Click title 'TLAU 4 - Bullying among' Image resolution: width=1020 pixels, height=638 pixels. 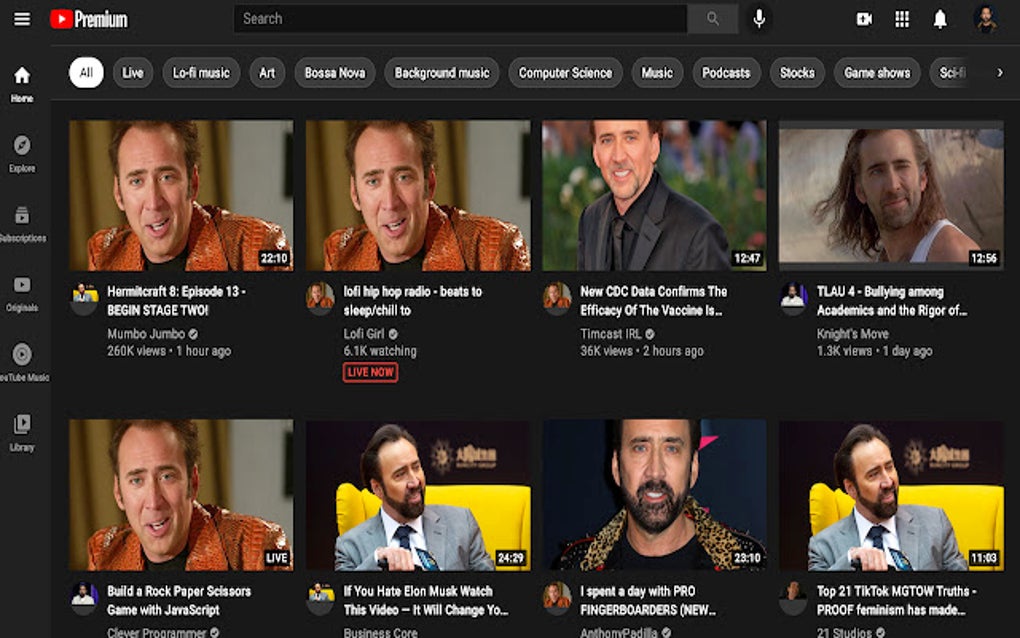click(x=892, y=300)
